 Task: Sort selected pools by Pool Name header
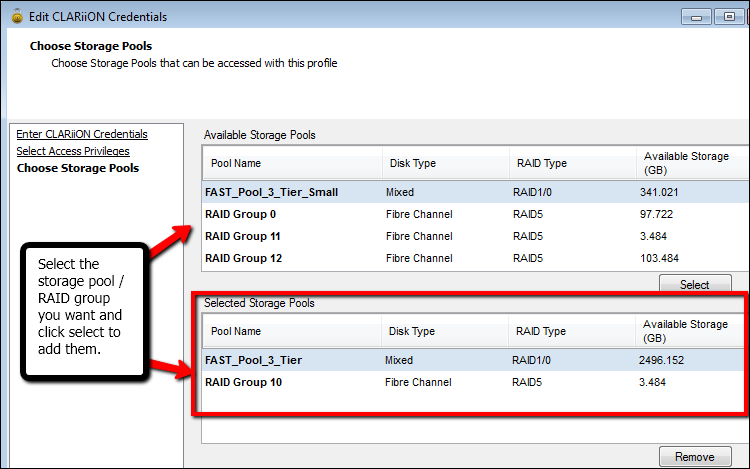coord(292,331)
